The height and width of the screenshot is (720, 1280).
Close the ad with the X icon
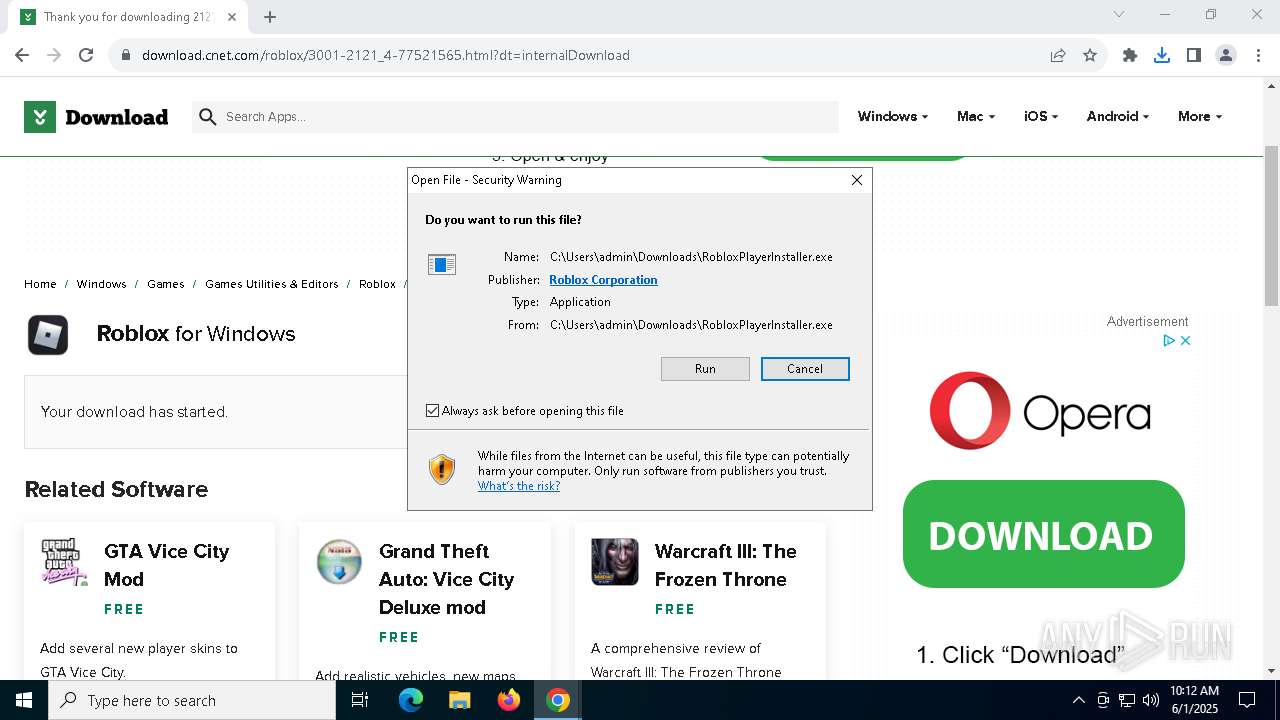point(1186,340)
